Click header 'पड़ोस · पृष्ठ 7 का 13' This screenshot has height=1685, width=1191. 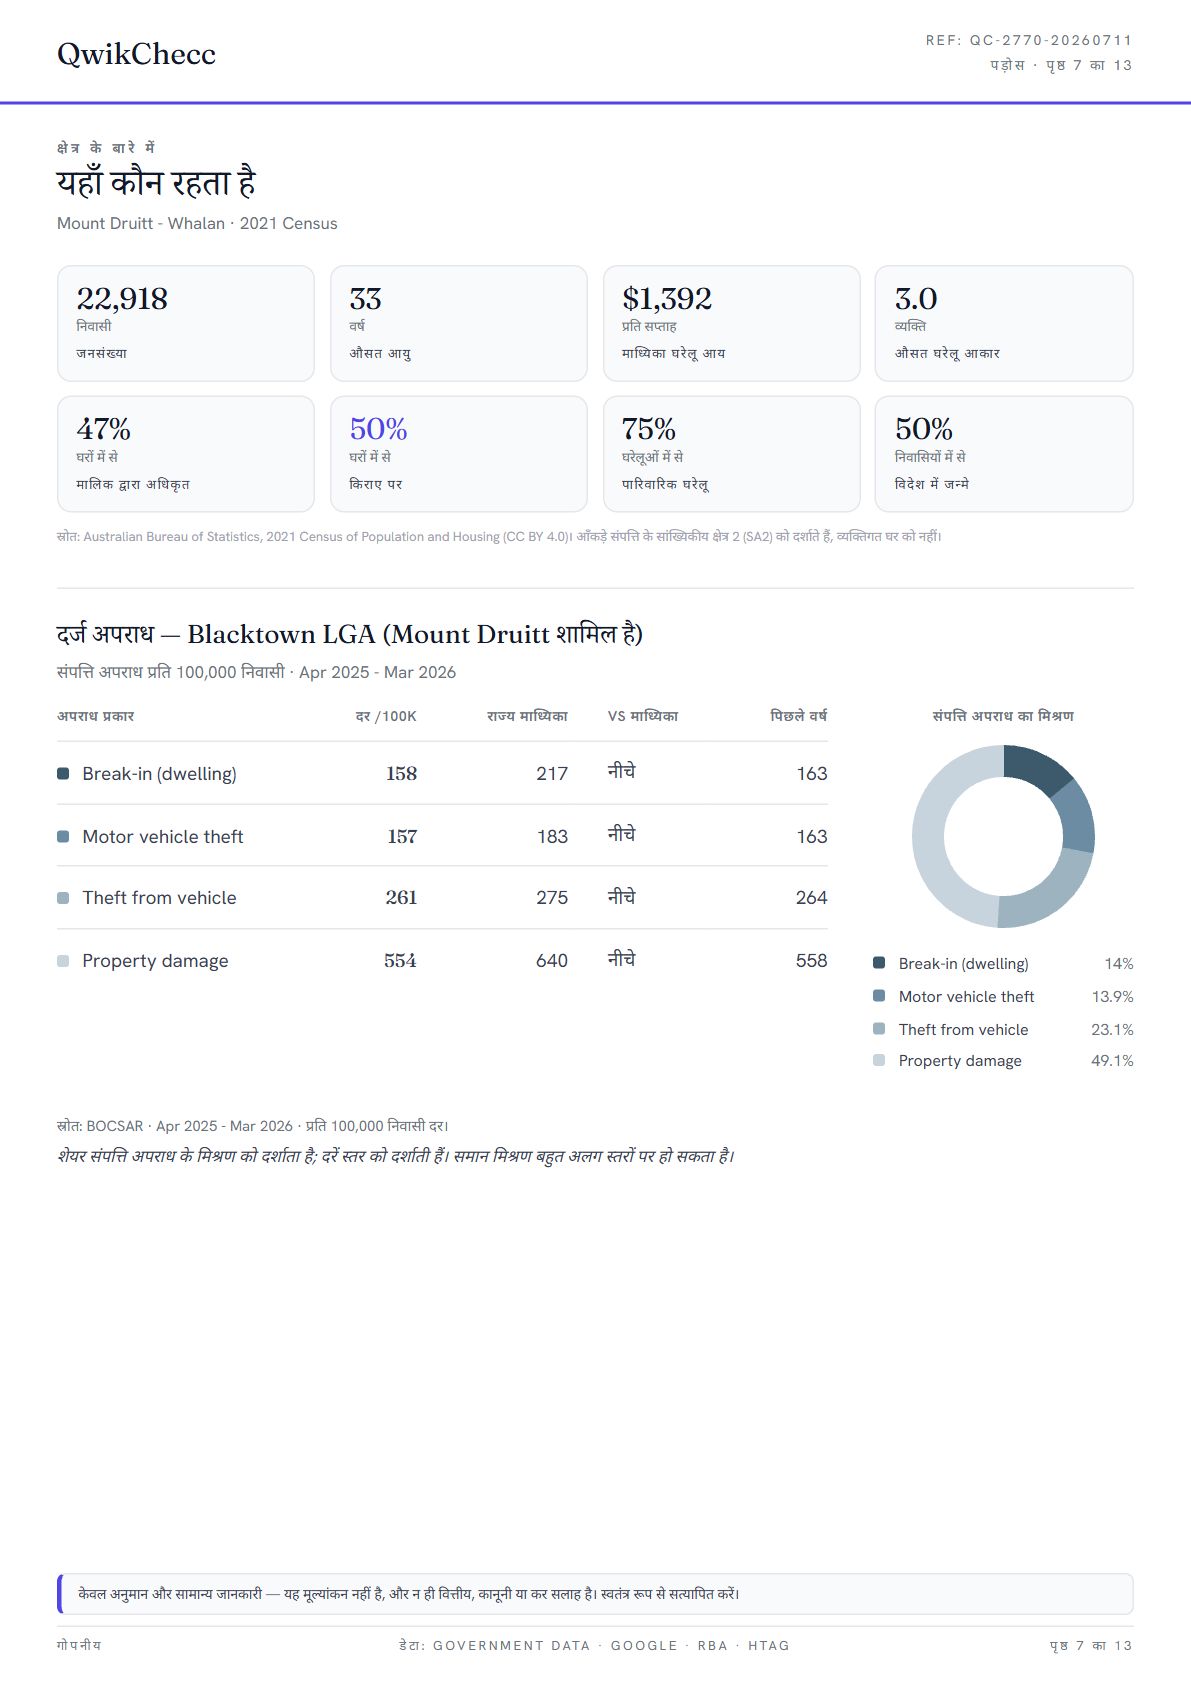pyautogui.click(x=1061, y=65)
